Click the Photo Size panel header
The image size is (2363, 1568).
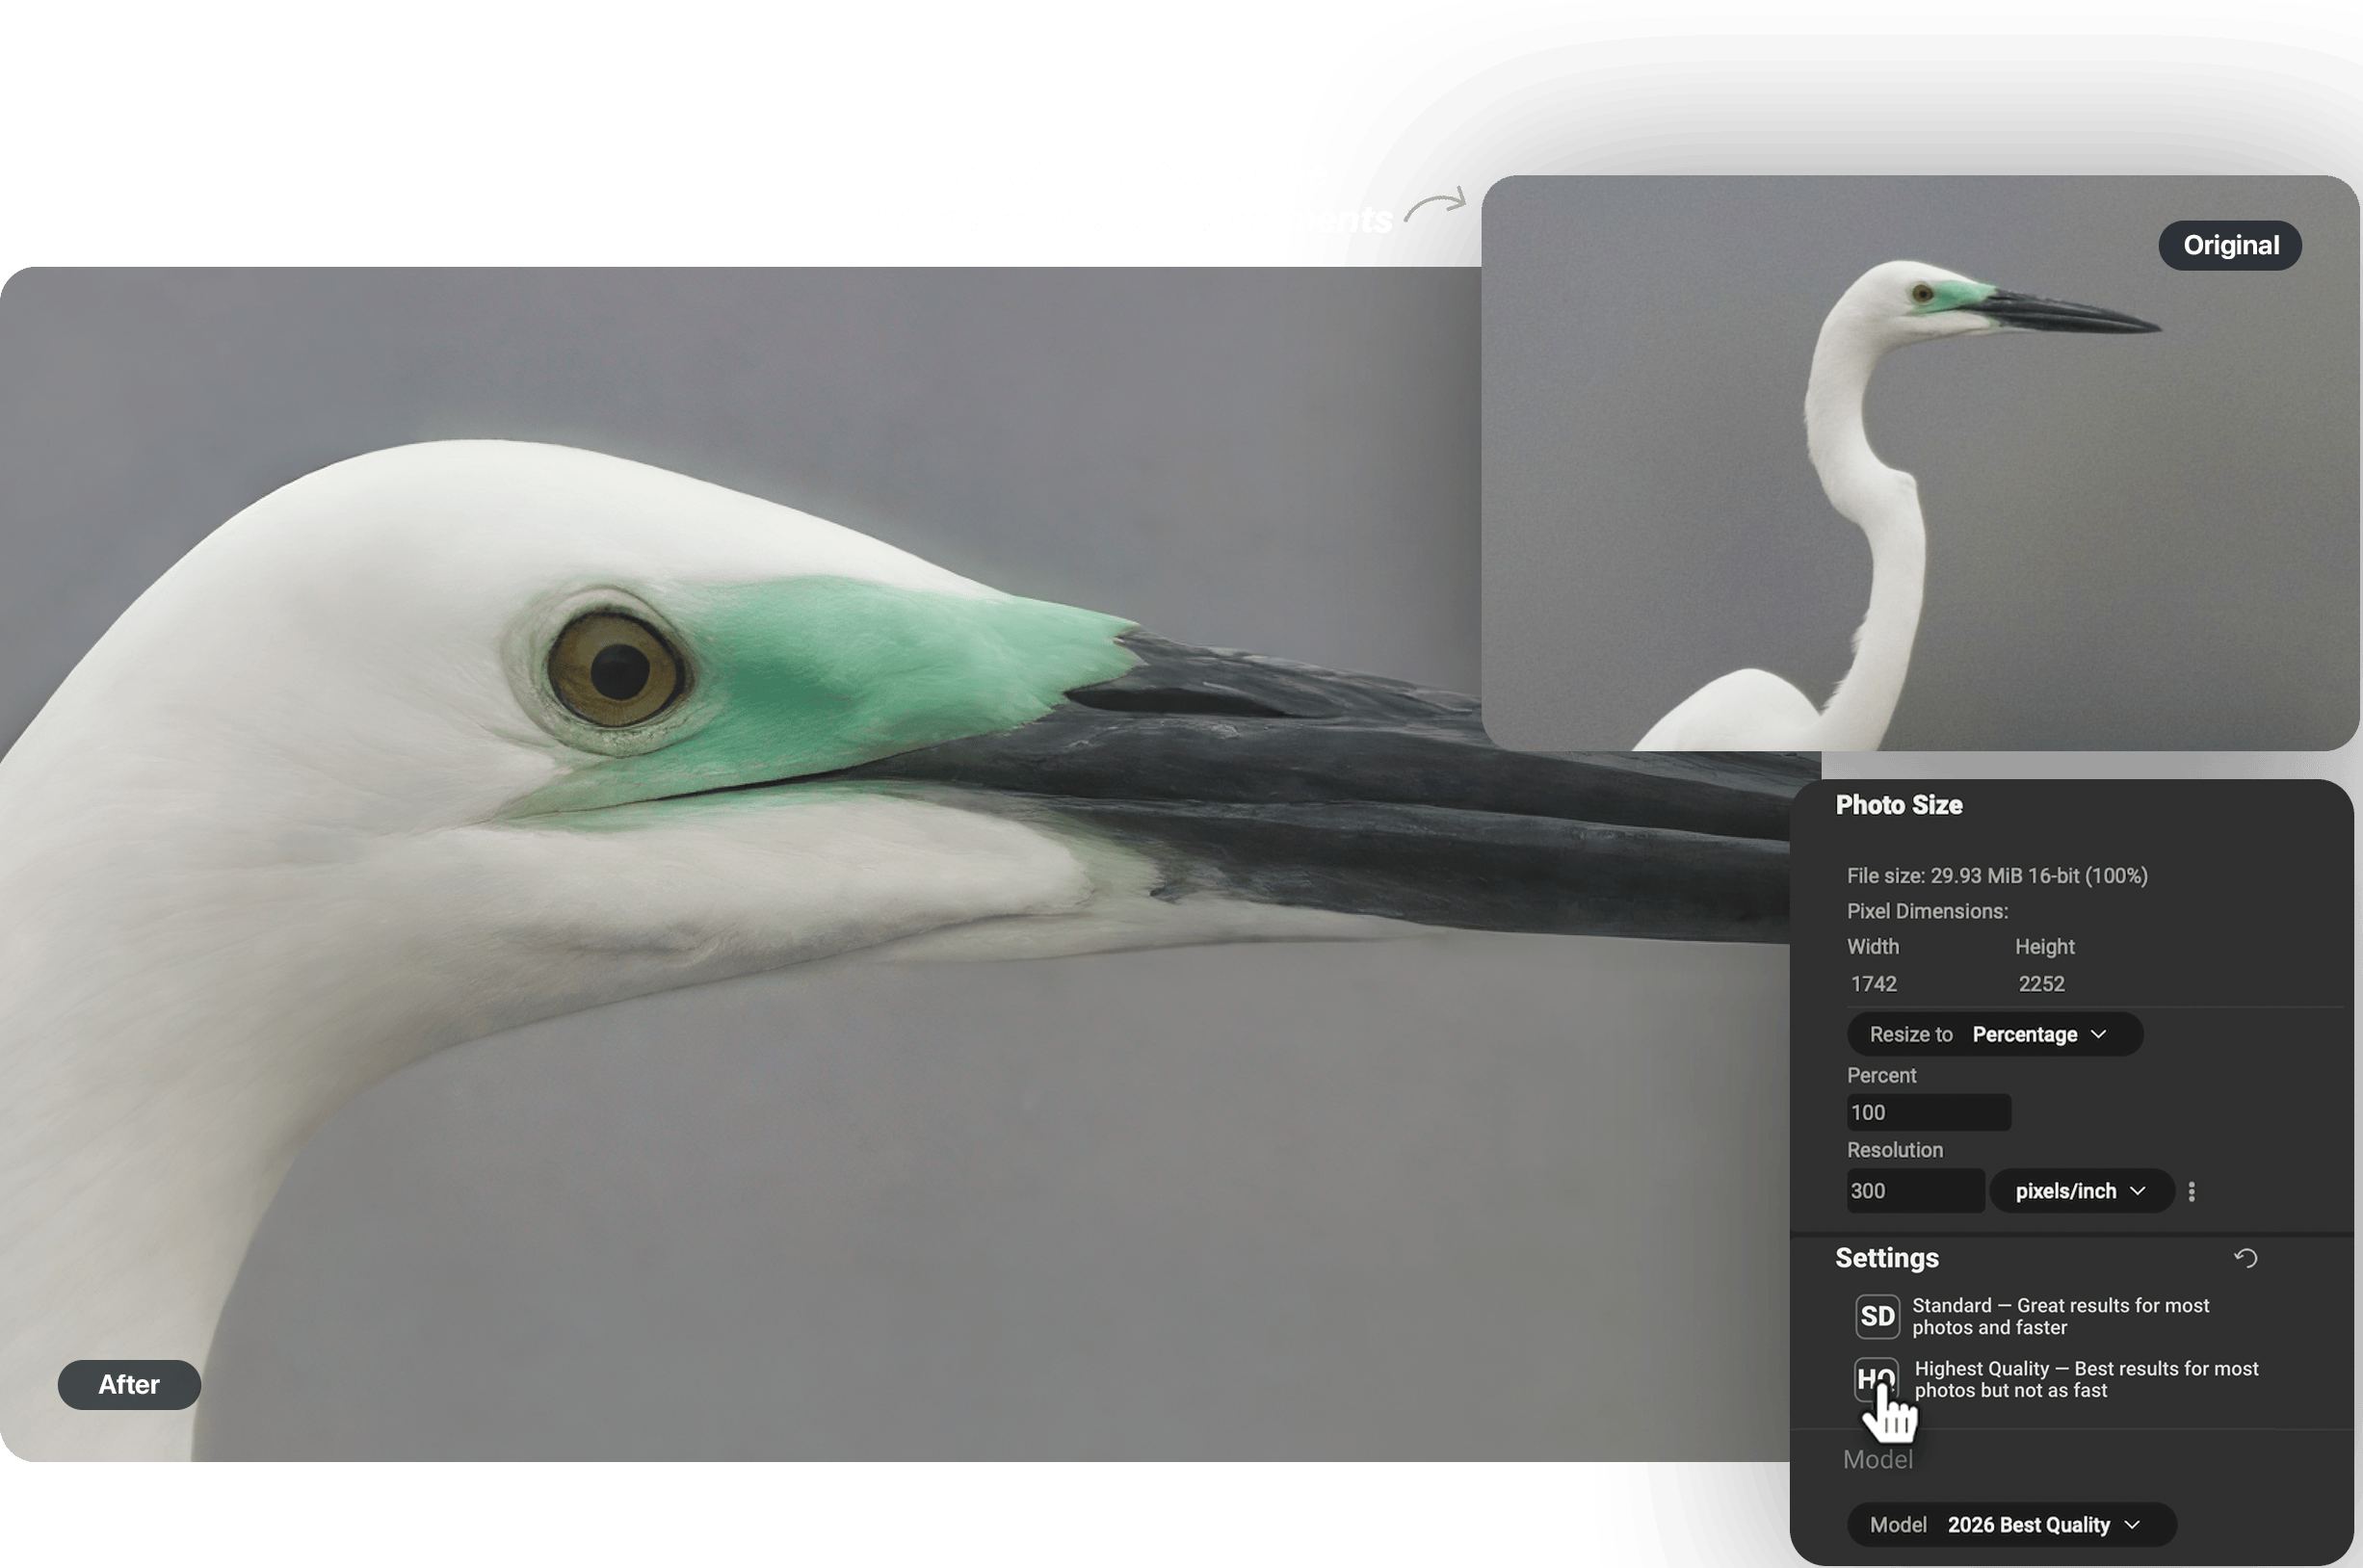tap(1898, 805)
